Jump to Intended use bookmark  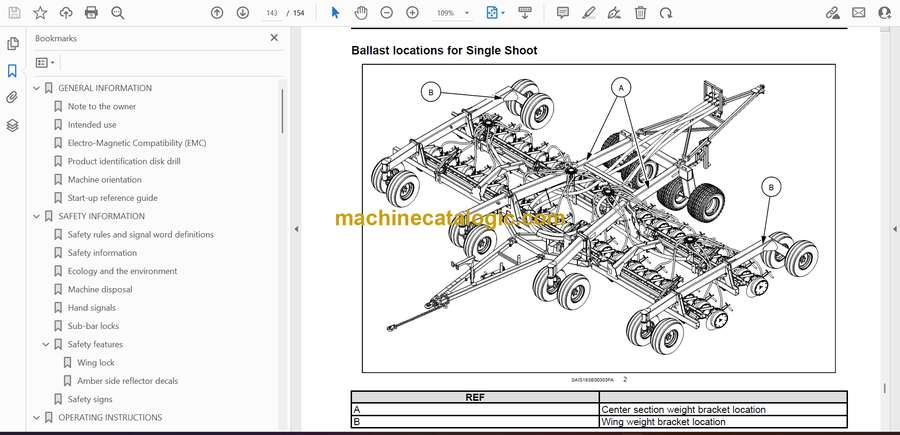(92, 125)
